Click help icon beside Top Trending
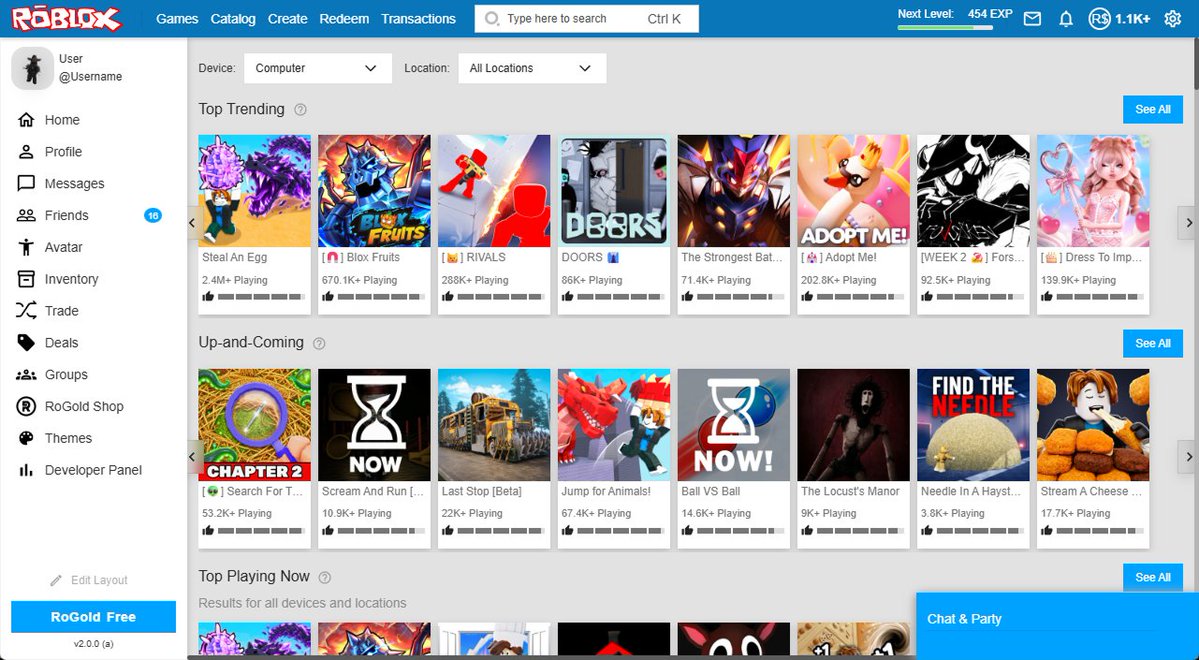The height and width of the screenshot is (660, 1199). tap(301, 109)
